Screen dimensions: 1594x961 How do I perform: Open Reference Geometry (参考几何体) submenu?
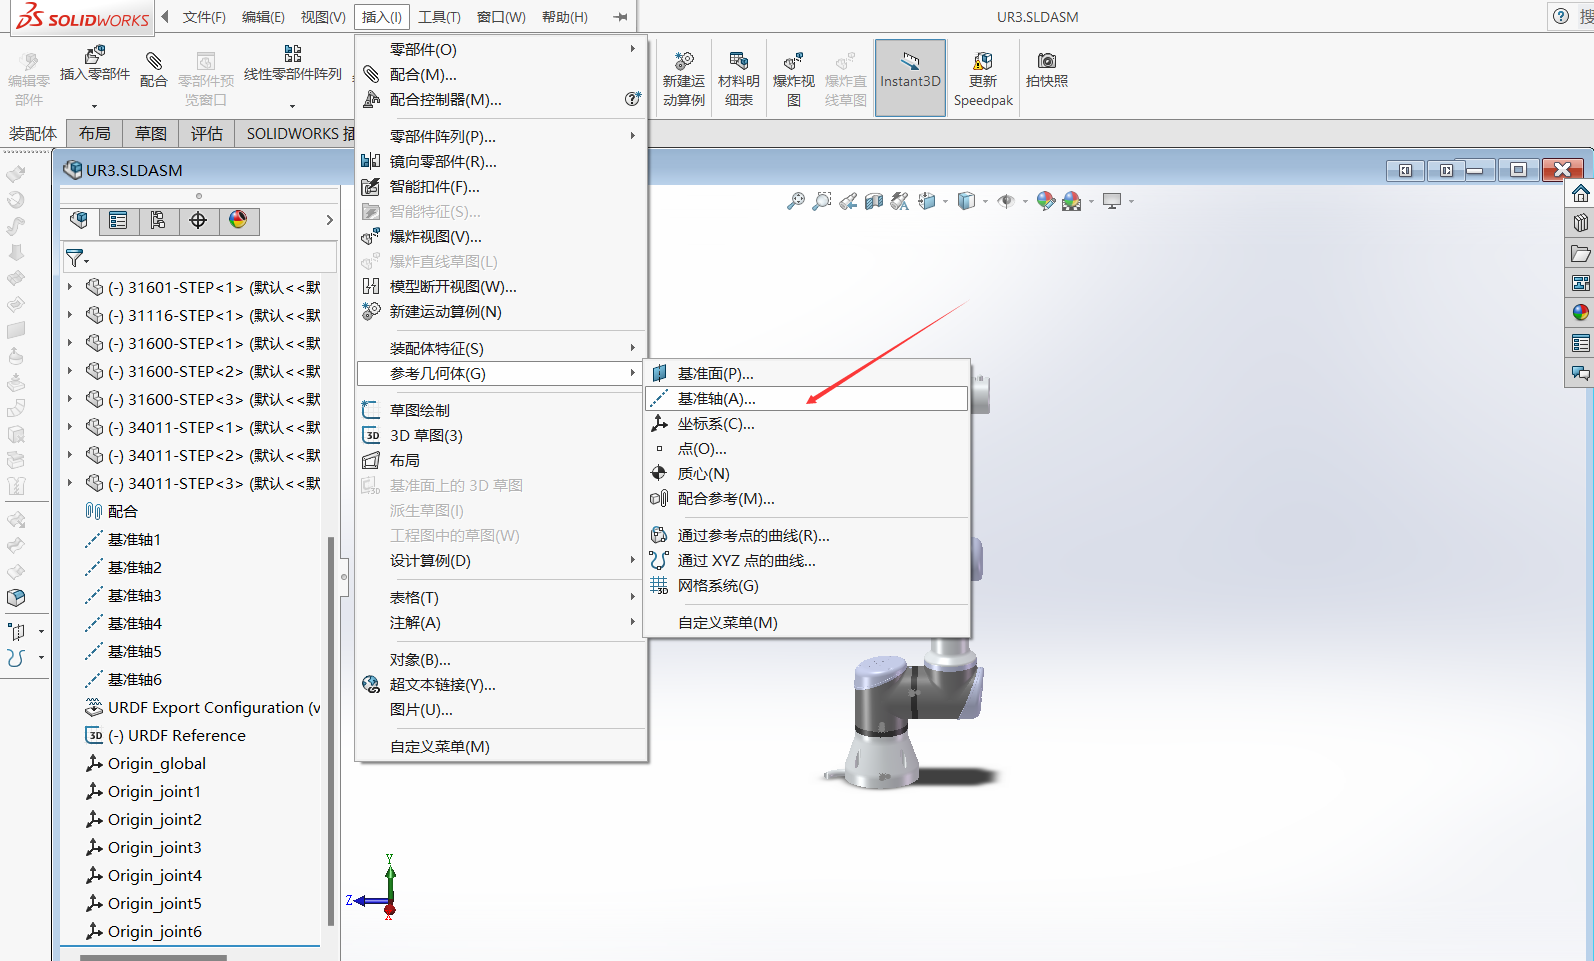tap(501, 373)
